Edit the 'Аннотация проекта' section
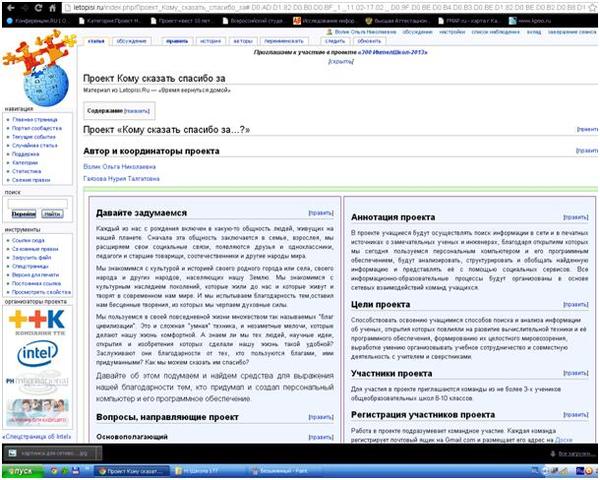This screenshot has width=600, height=480. (x=576, y=217)
